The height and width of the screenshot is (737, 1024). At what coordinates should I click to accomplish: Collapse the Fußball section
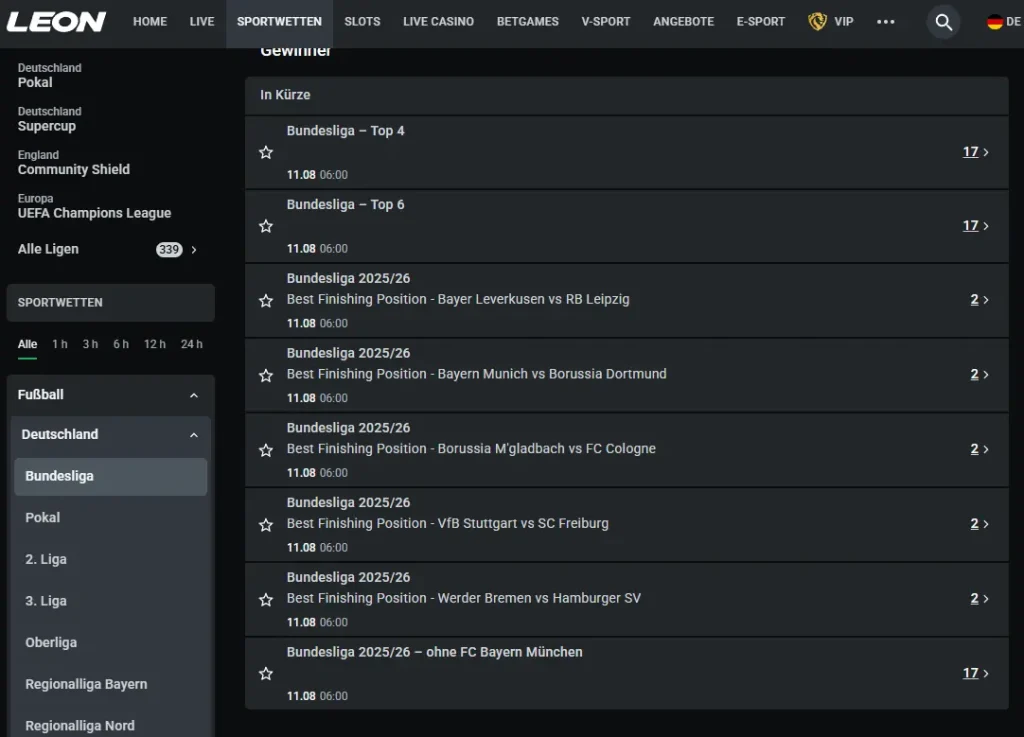pos(194,395)
